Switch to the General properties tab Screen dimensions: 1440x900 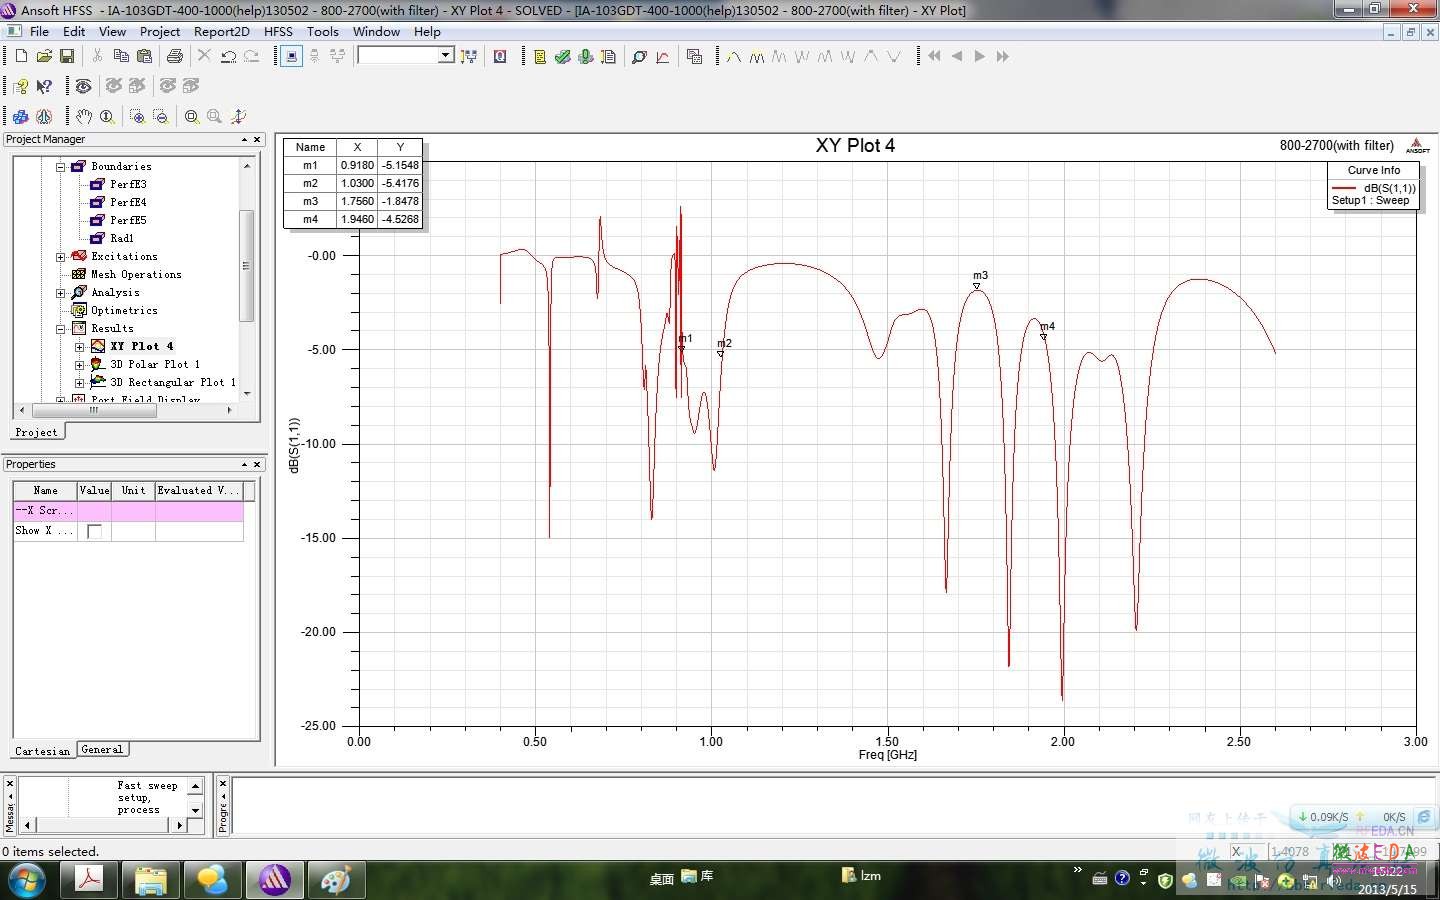102,749
